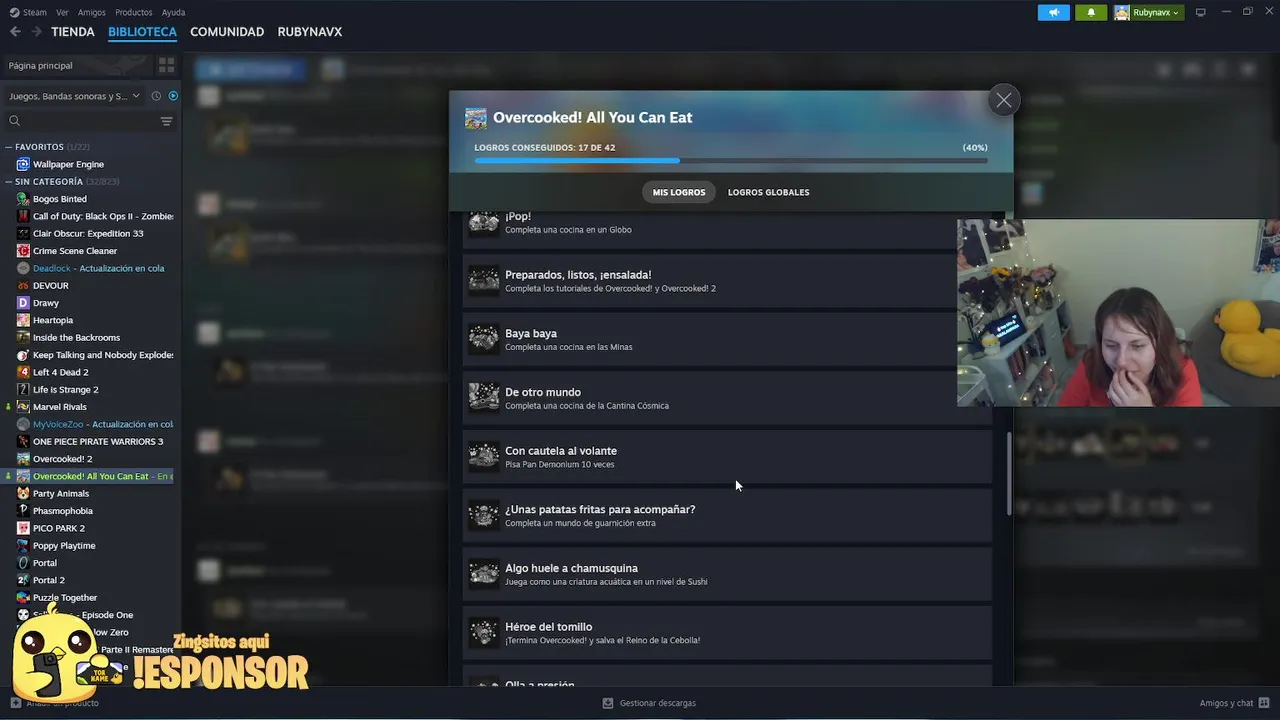Click the Heartopia game icon

pyautogui.click(x=23, y=320)
